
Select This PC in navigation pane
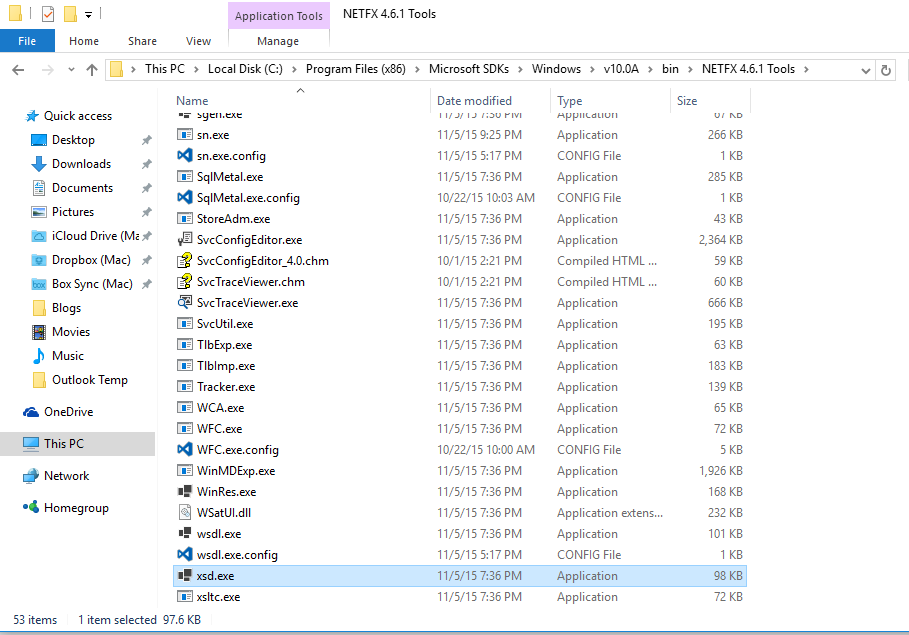(78, 444)
